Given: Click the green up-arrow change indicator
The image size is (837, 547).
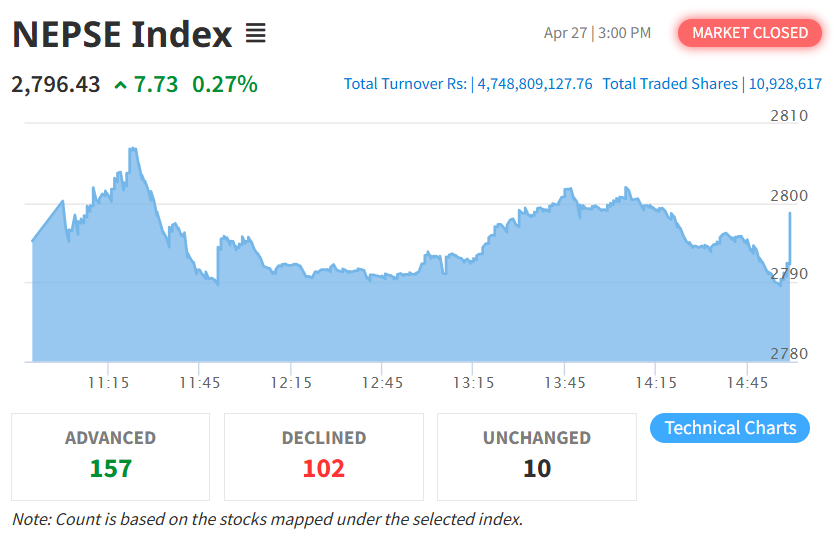Looking at the screenshot, I should tap(121, 85).
